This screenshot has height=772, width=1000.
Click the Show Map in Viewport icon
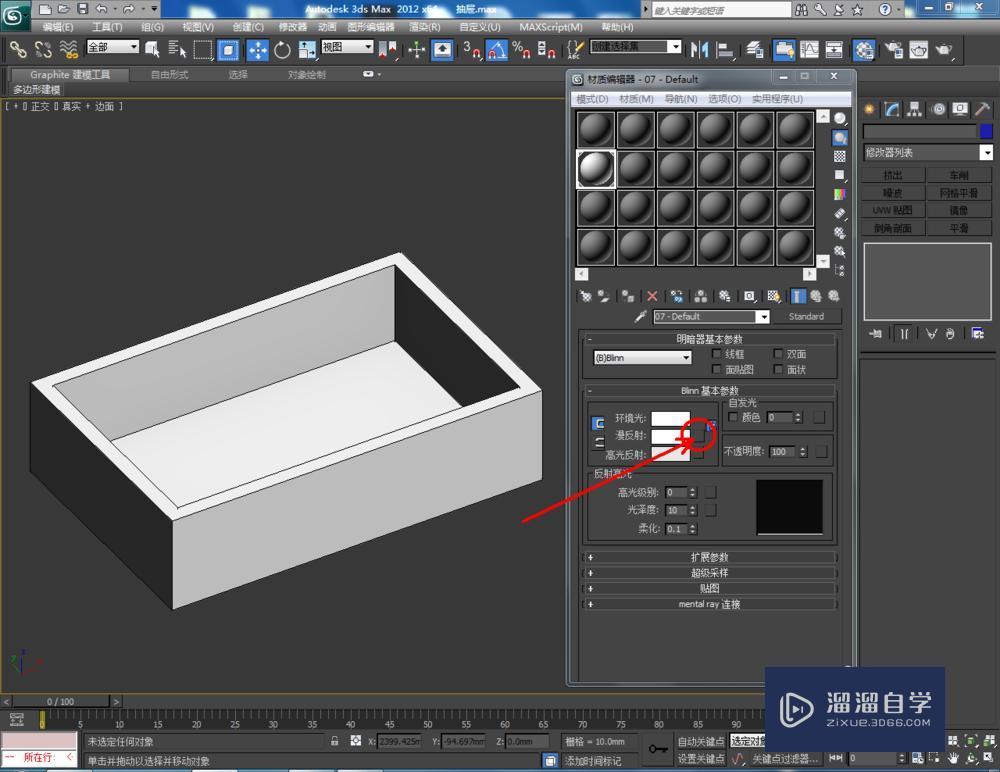tap(772, 296)
